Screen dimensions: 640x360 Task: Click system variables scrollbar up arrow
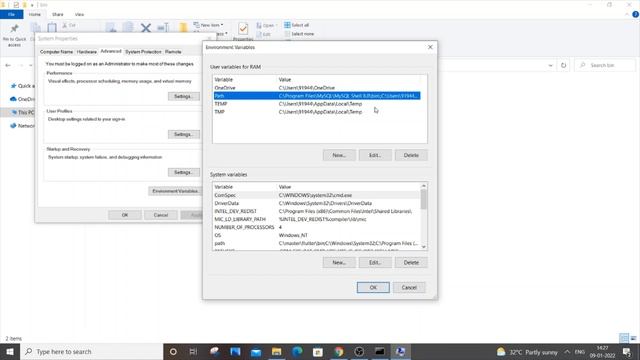(x=424, y=186)
